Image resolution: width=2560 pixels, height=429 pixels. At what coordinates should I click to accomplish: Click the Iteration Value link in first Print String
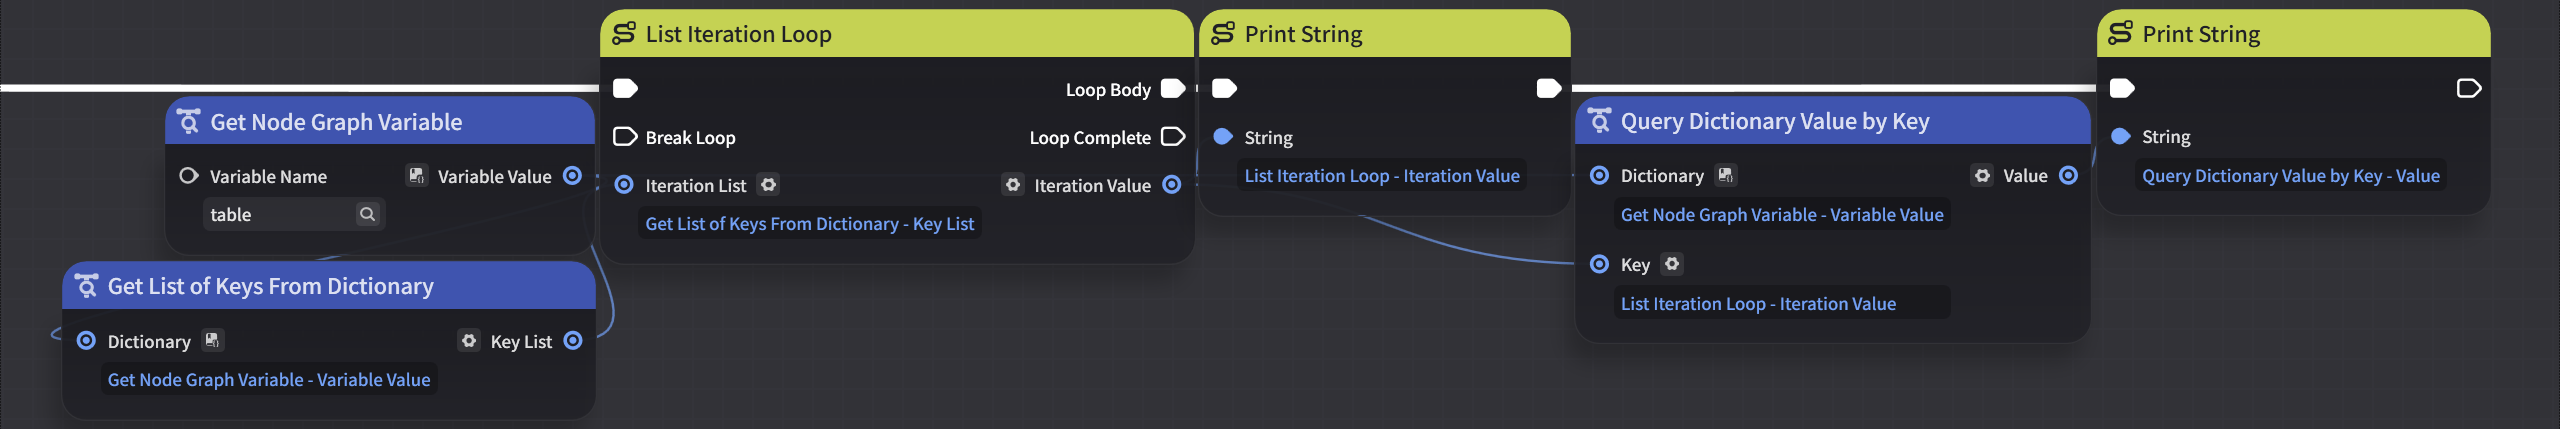[1382, 176]
